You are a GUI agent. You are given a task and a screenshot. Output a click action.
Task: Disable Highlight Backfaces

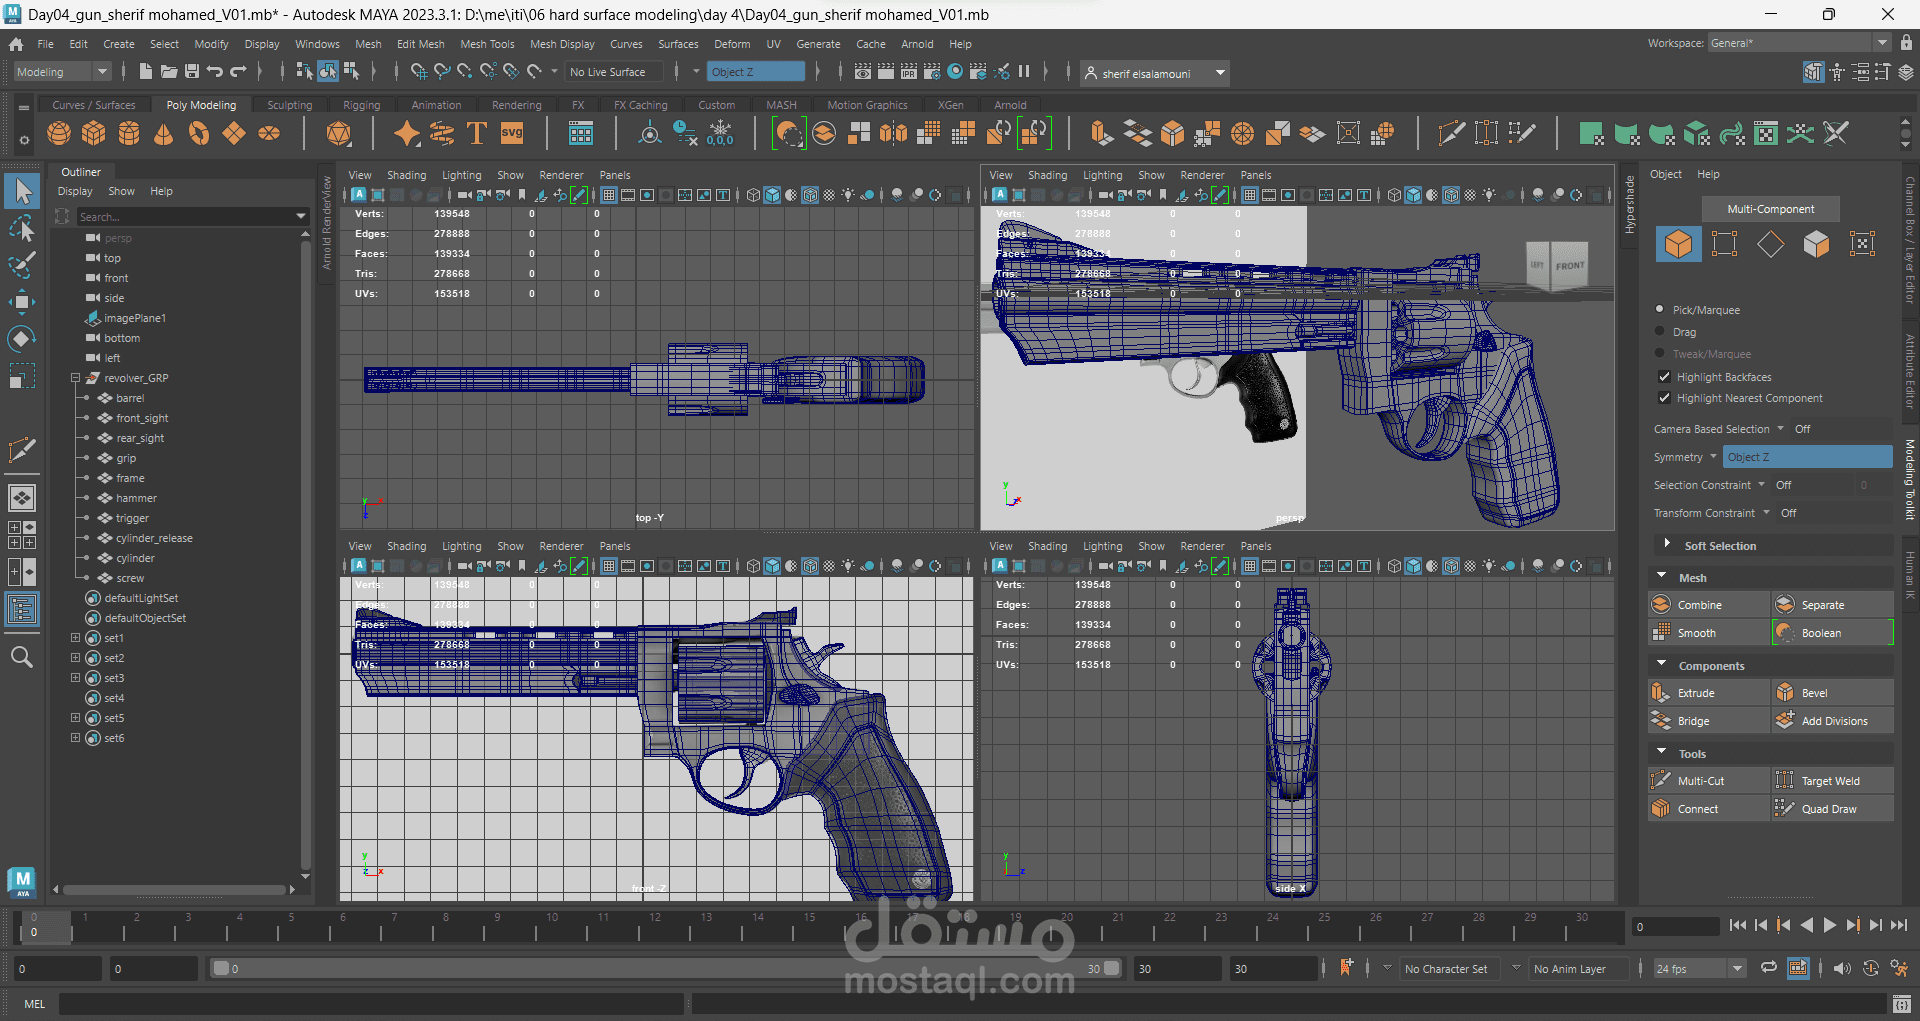[1665, 376]
